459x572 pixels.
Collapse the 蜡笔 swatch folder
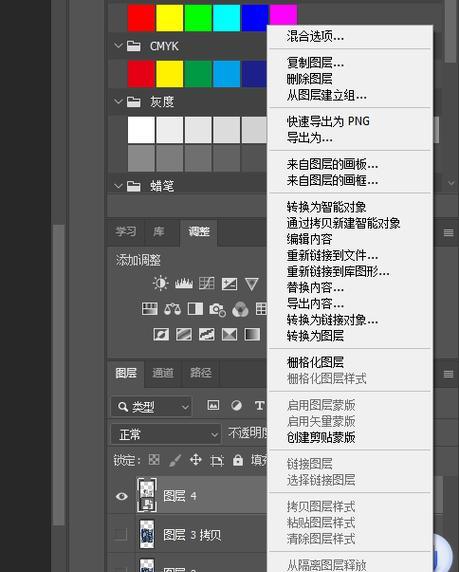(118, 186)
